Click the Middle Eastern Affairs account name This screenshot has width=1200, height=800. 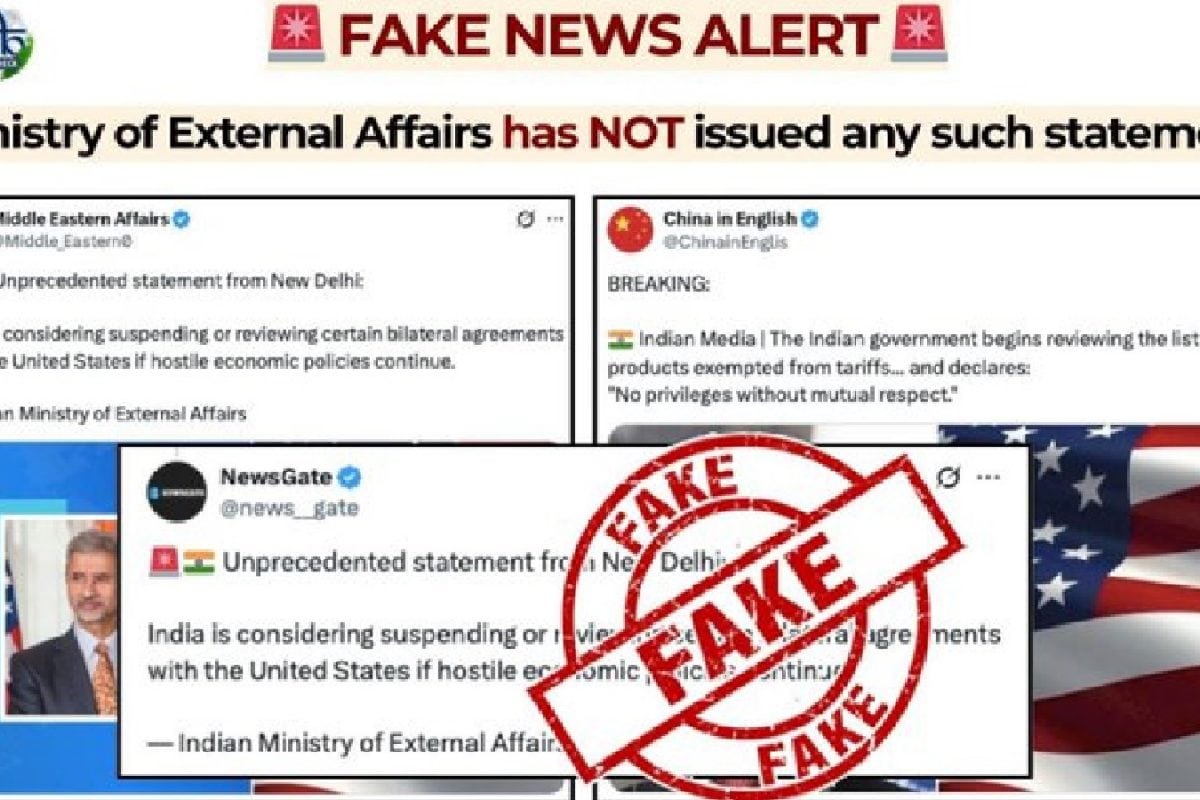click(82, 219)
